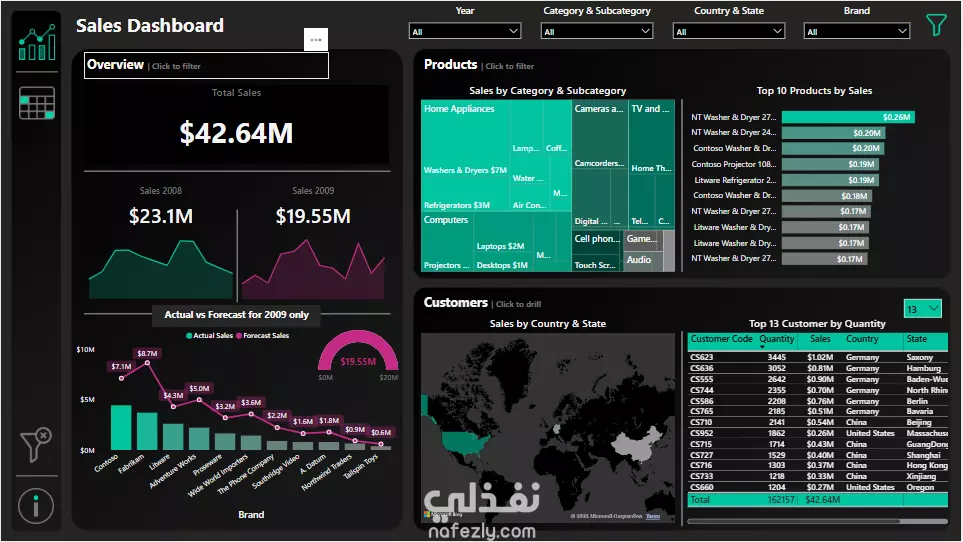
Task: Click the Forecast Sales legend item
Action: [x=262, y=336]
